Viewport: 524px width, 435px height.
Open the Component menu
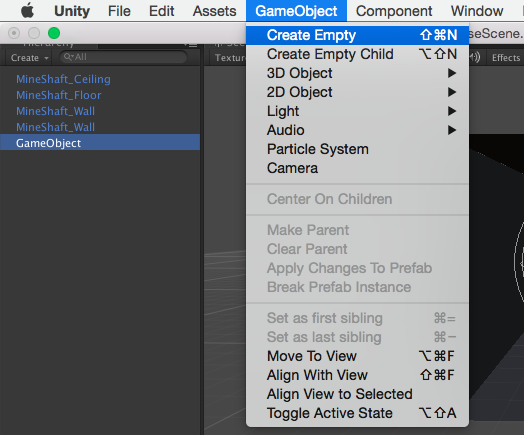(394, 11)
